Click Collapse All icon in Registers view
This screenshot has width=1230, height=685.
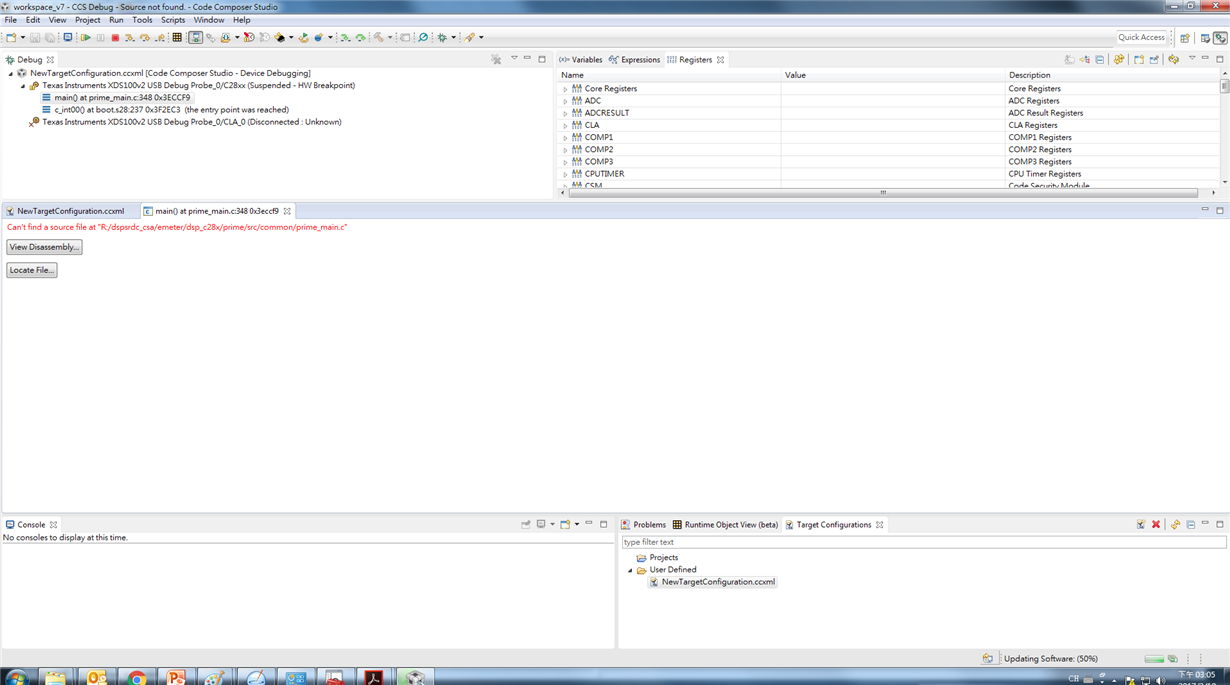pyautogui.click(x=1100, y=60)
